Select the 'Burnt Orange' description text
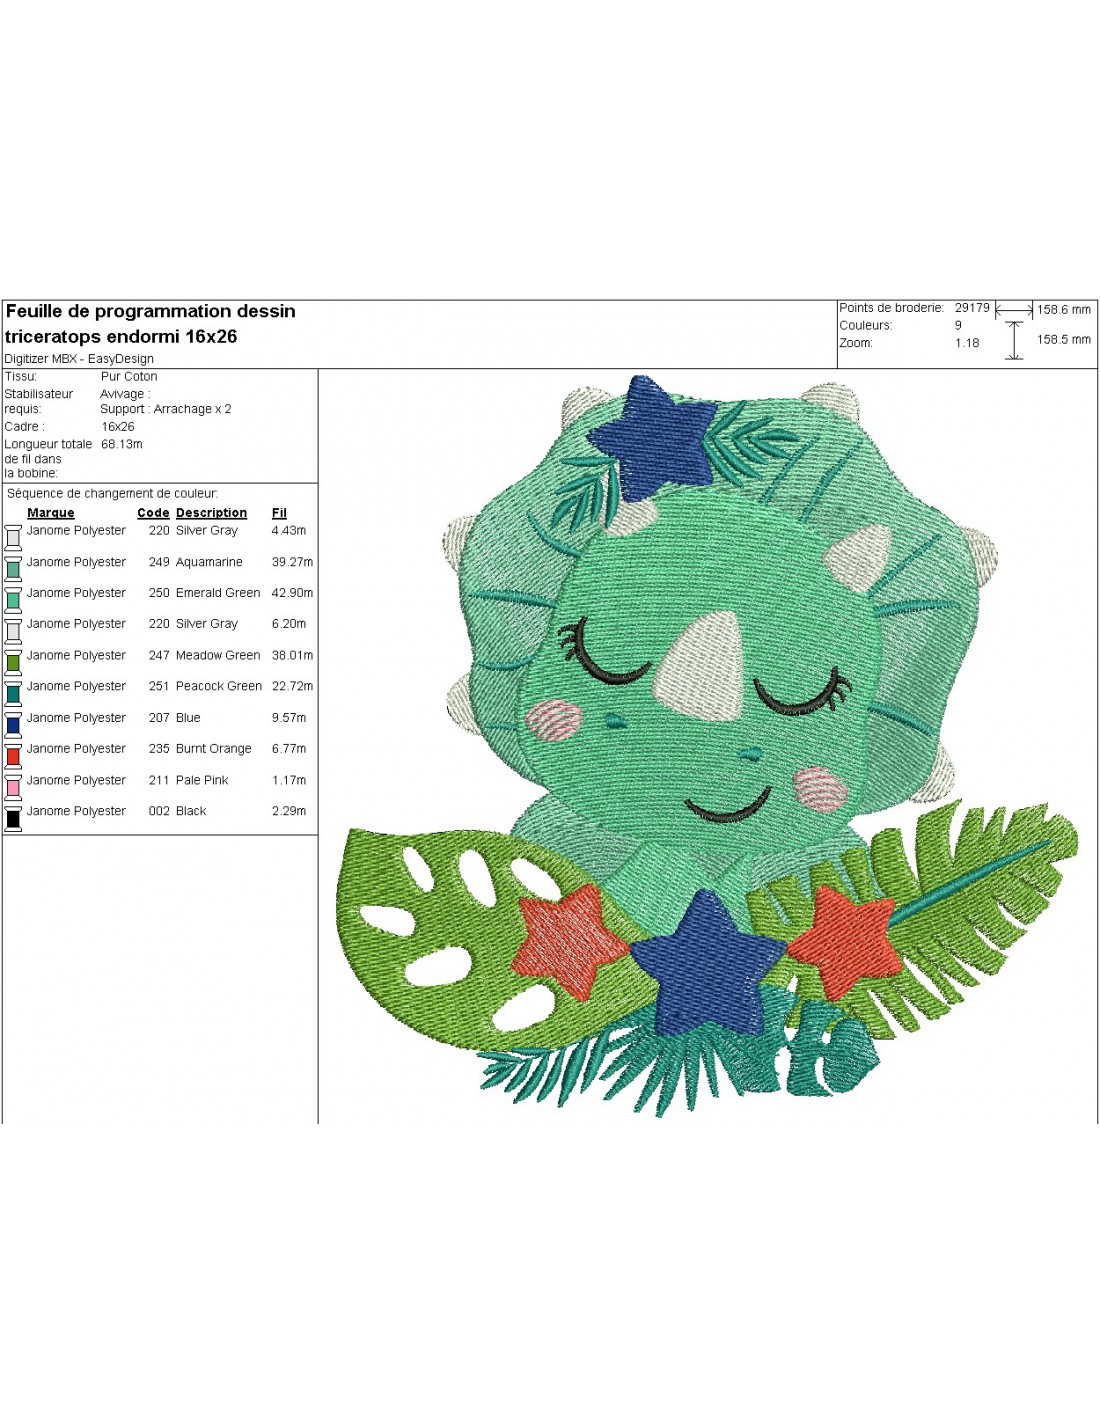This screenshot has height=1422, width=1100. 214,749
